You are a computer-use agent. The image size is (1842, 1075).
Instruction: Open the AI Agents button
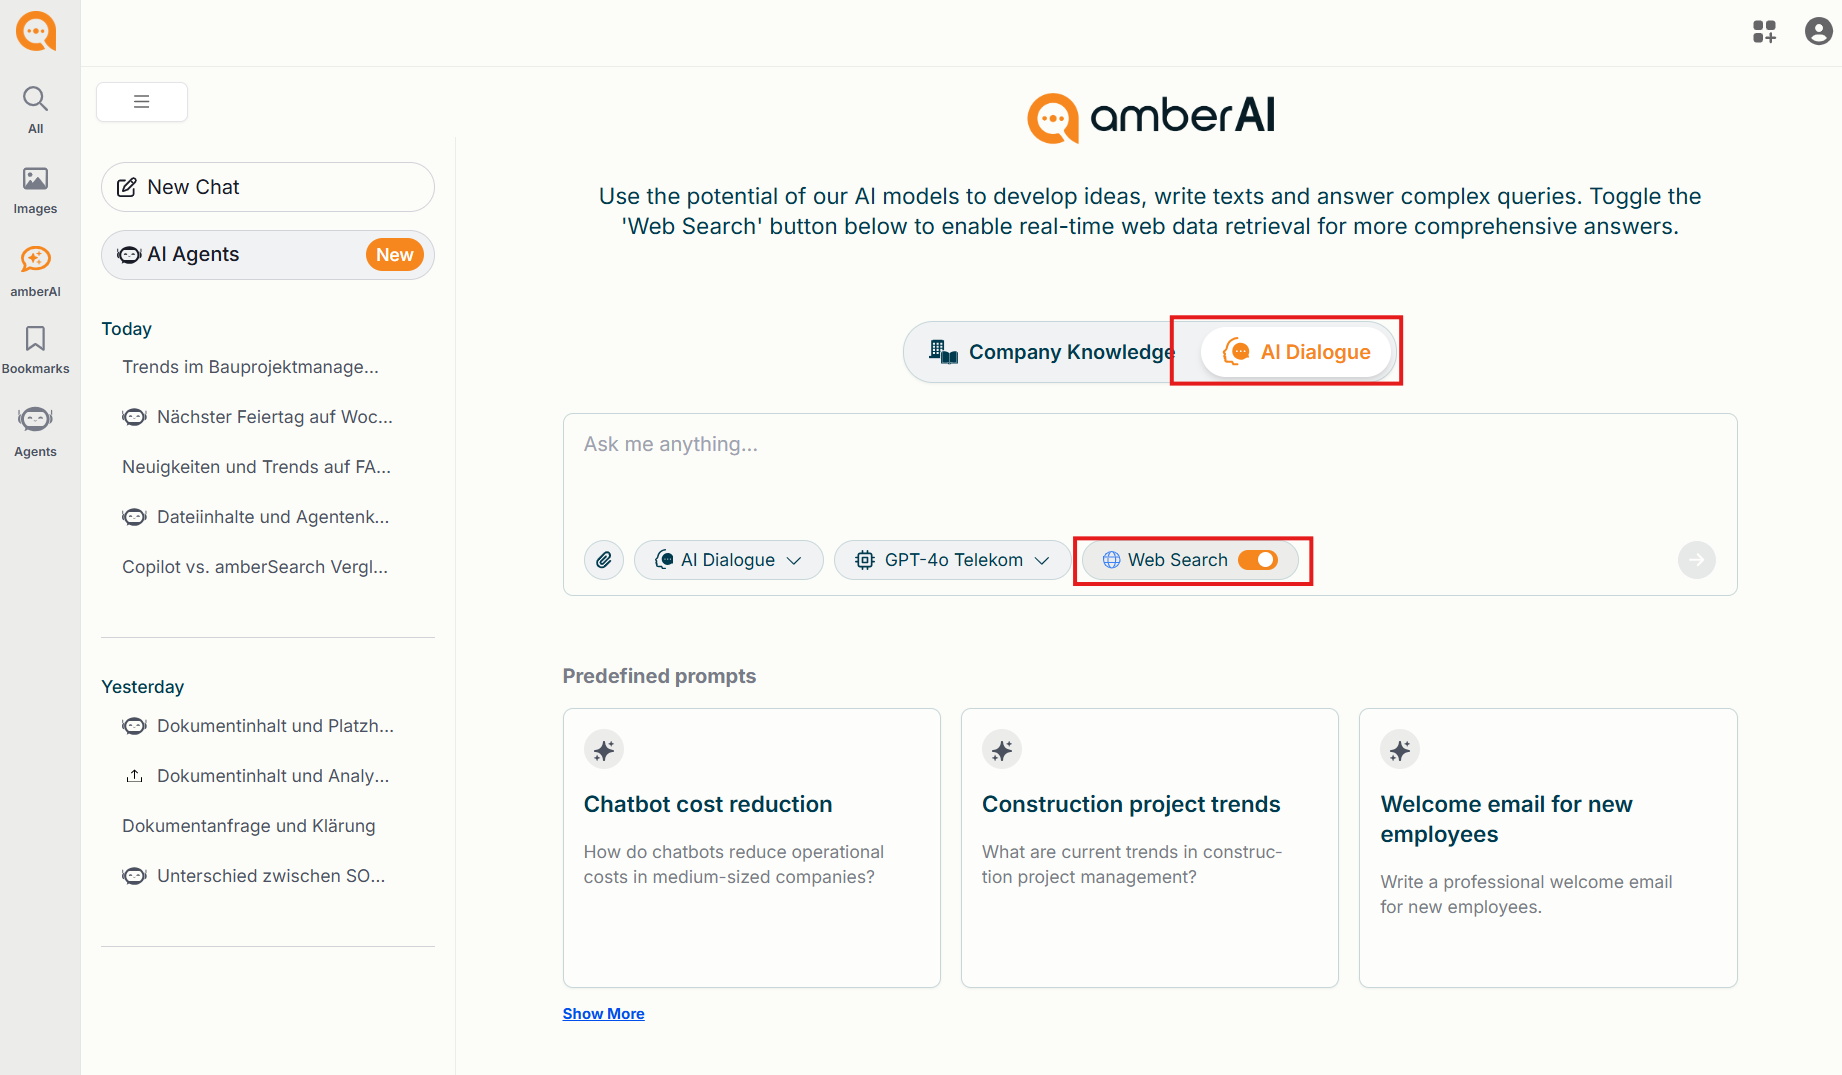click(267, 255)
